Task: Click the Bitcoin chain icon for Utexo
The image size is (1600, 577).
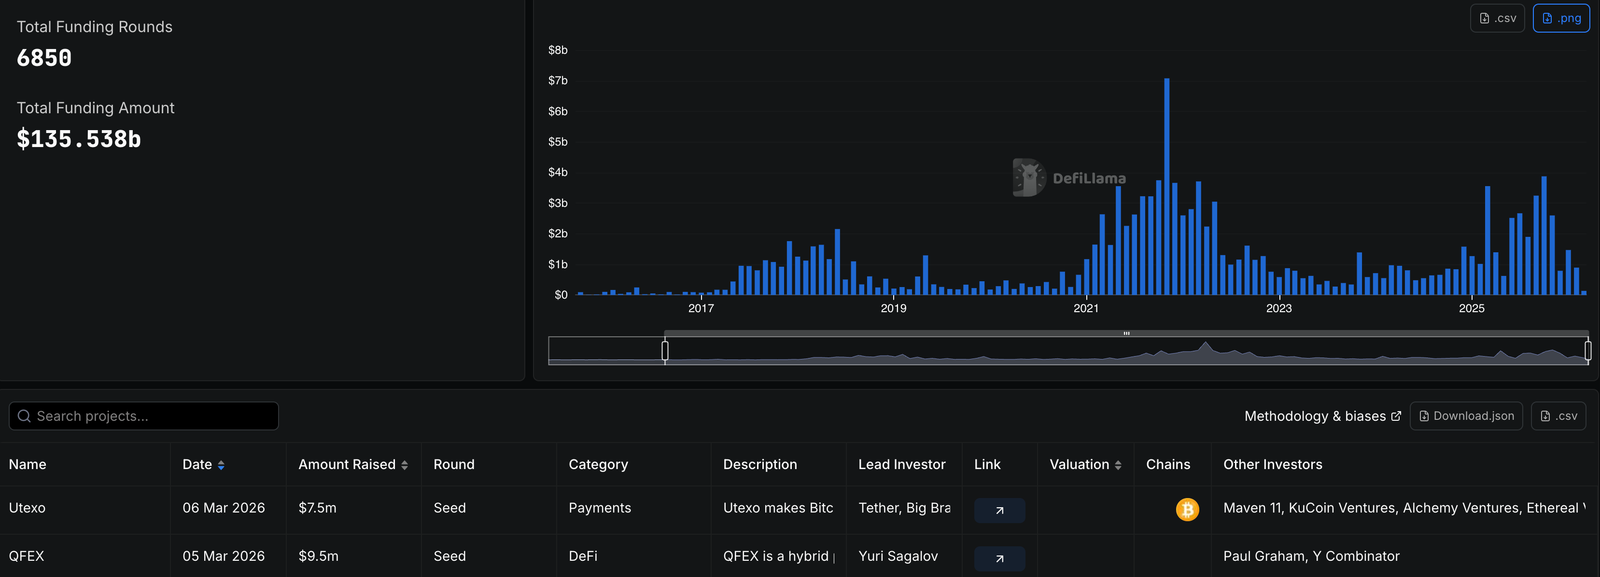Action: coord(1187,510)
